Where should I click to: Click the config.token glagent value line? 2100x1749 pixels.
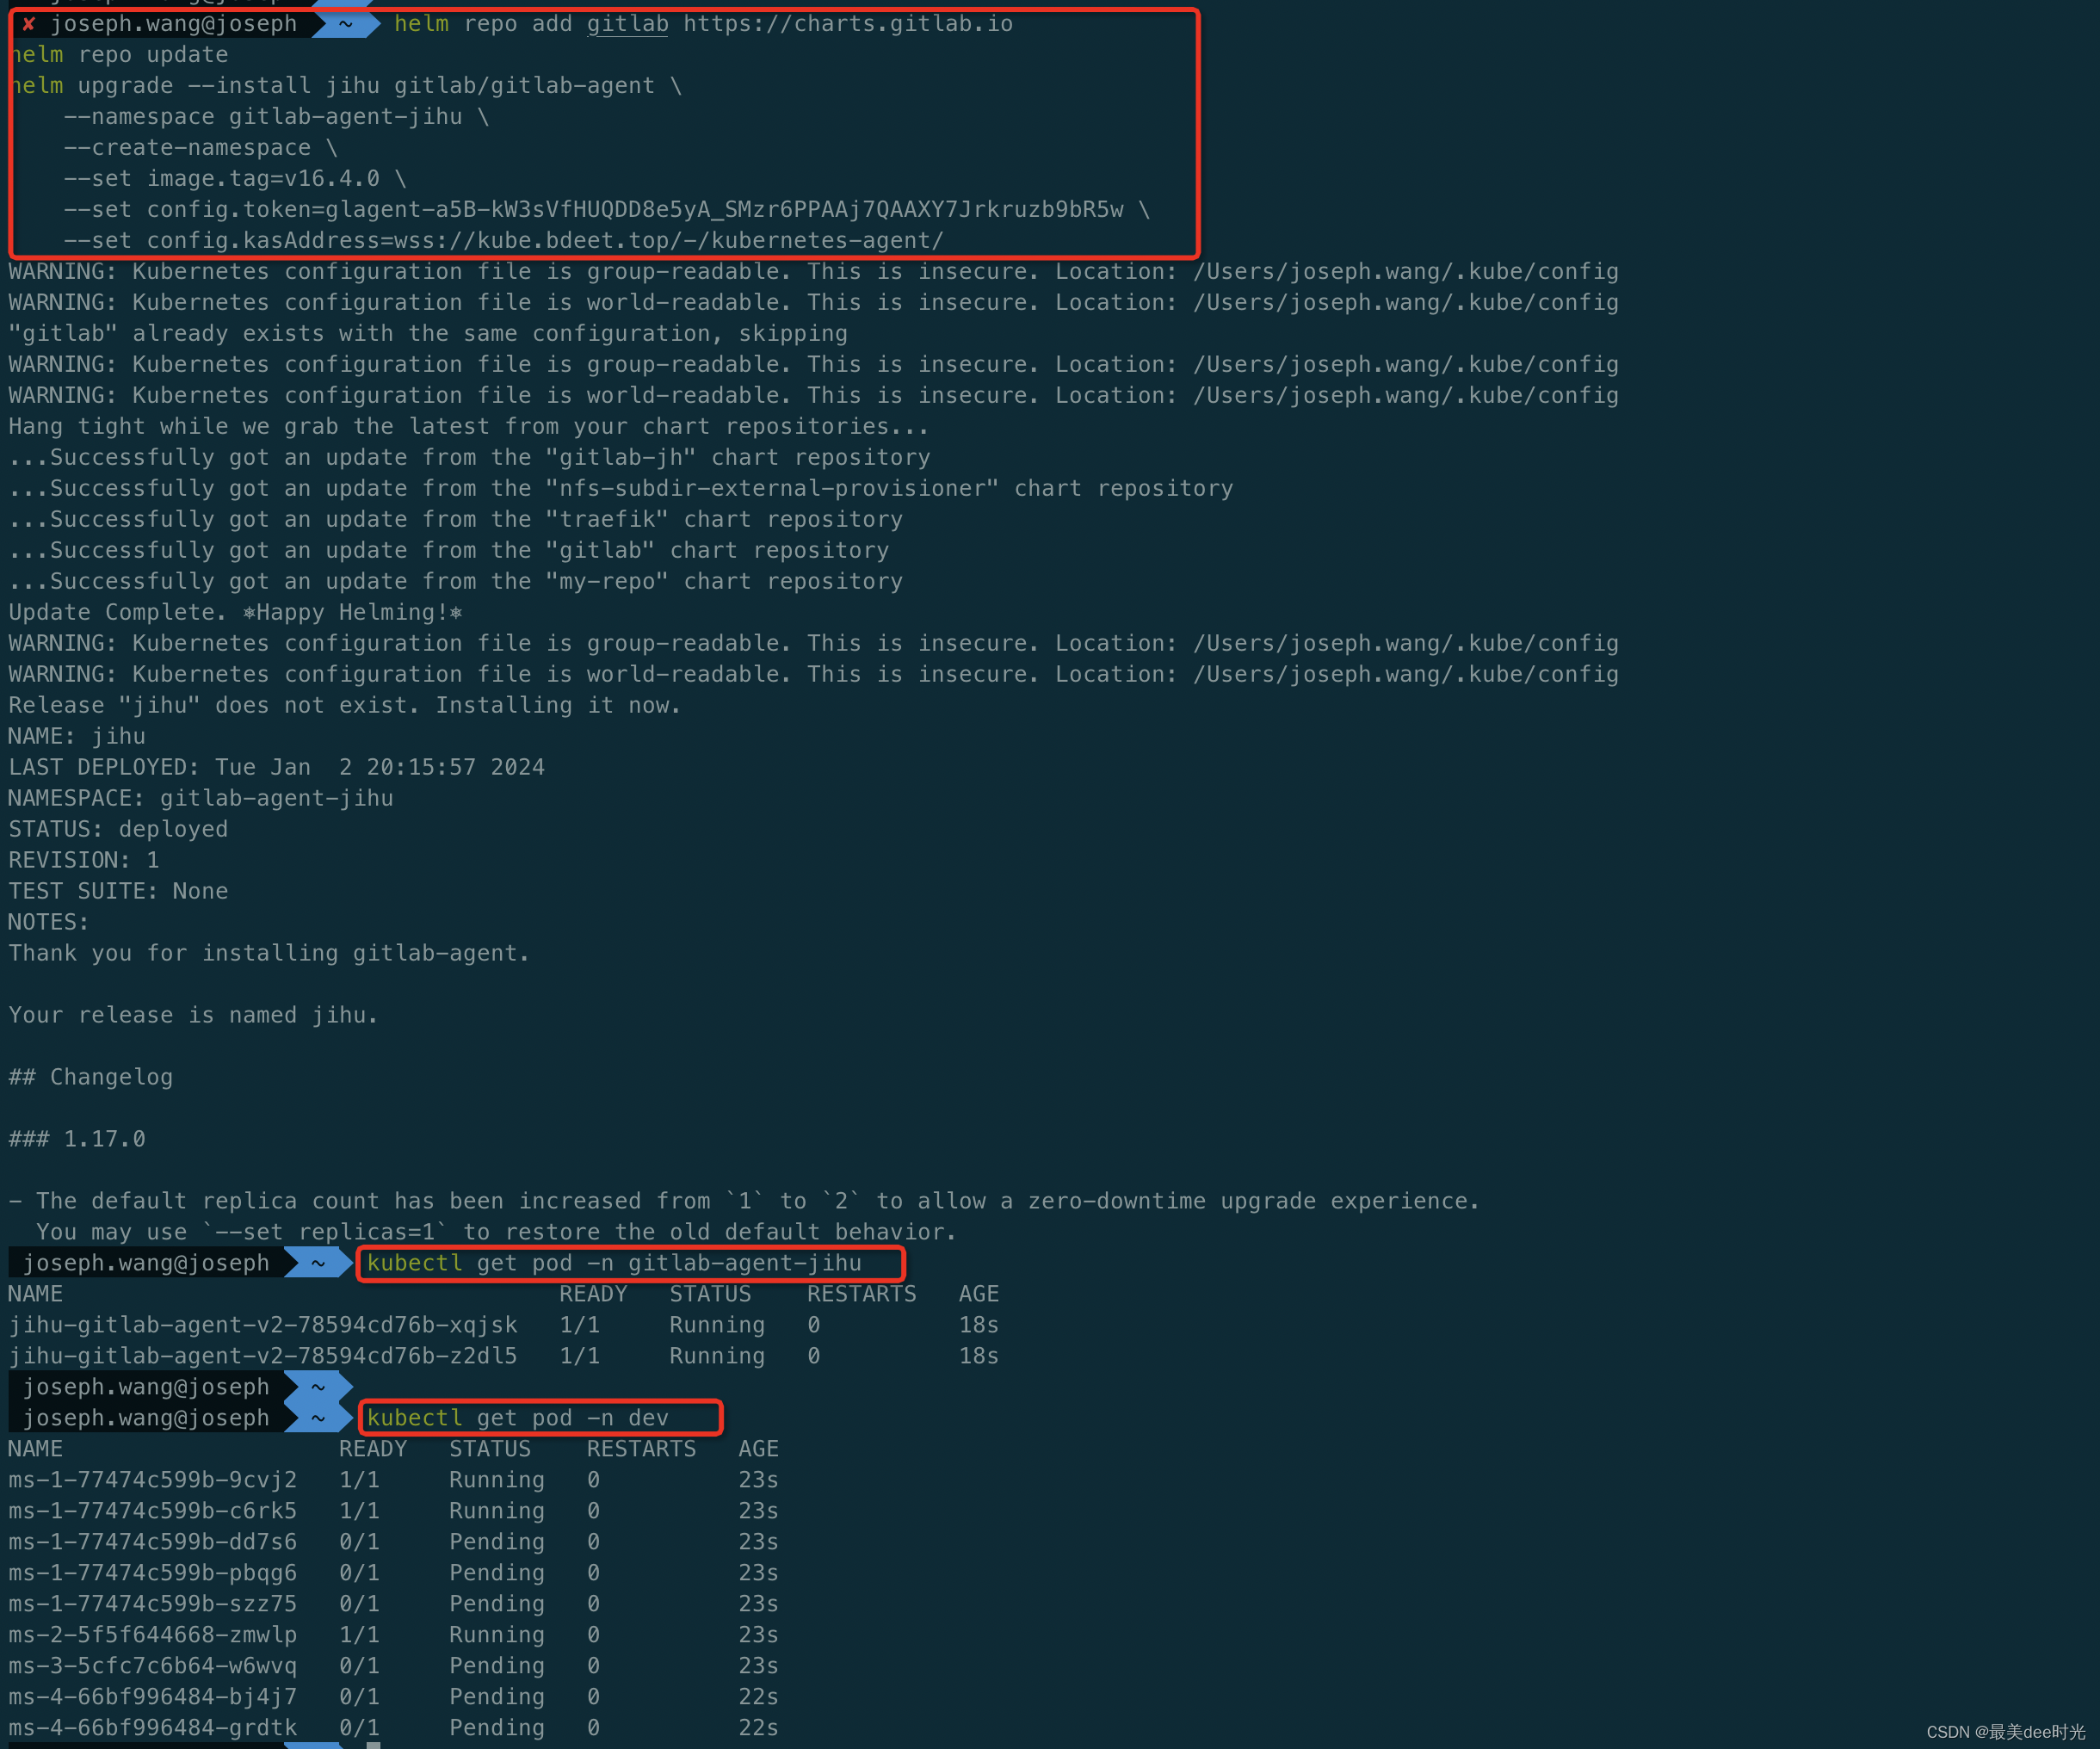[x=607, y=210]
